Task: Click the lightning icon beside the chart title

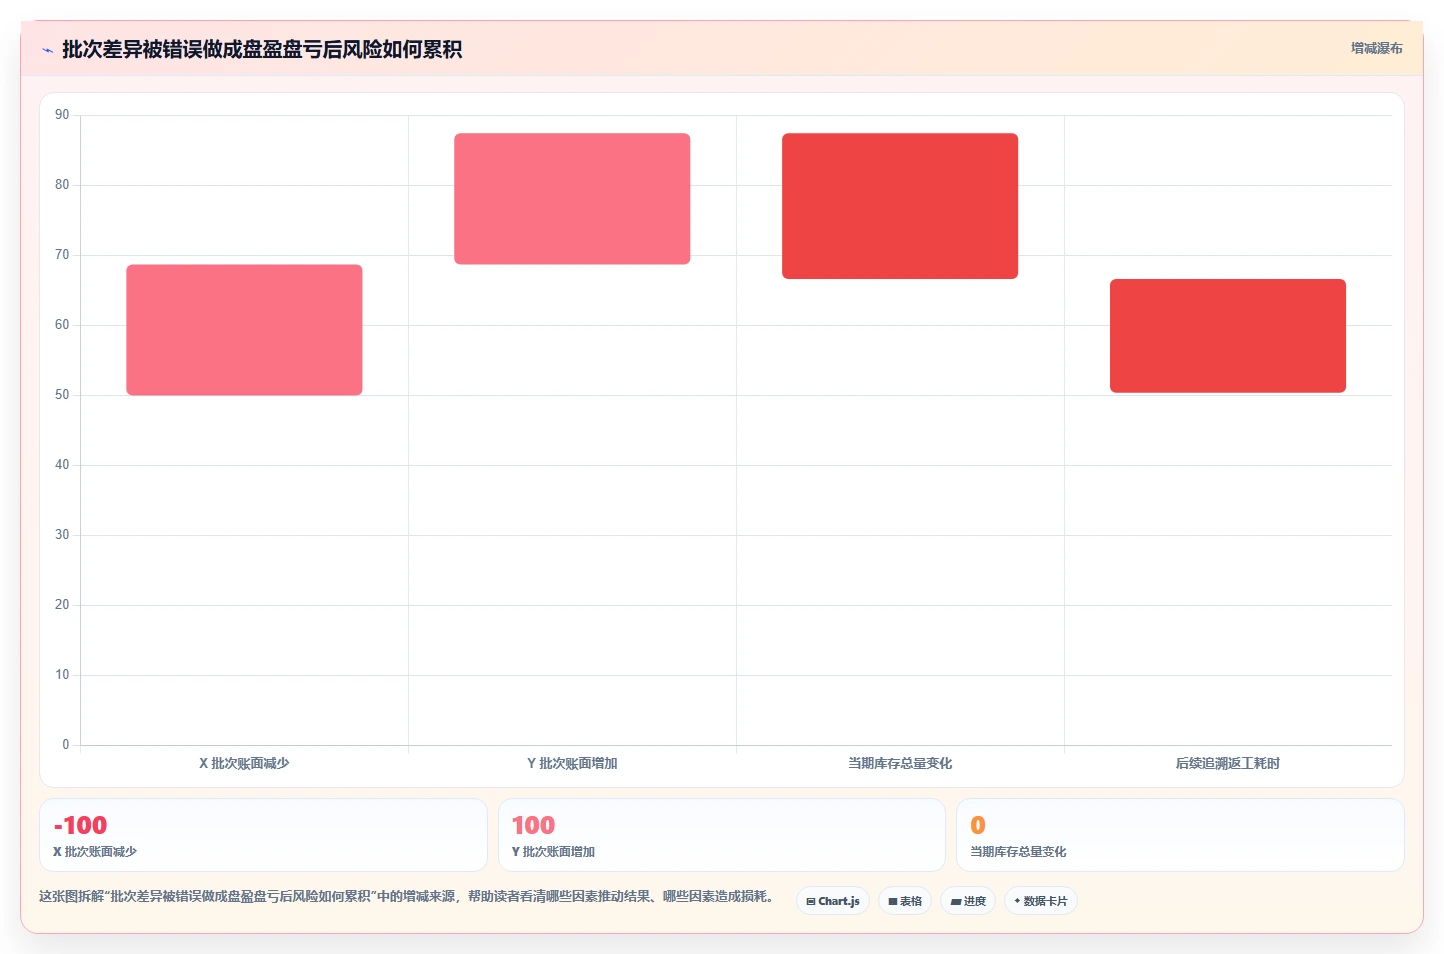Action: (47, 50)
